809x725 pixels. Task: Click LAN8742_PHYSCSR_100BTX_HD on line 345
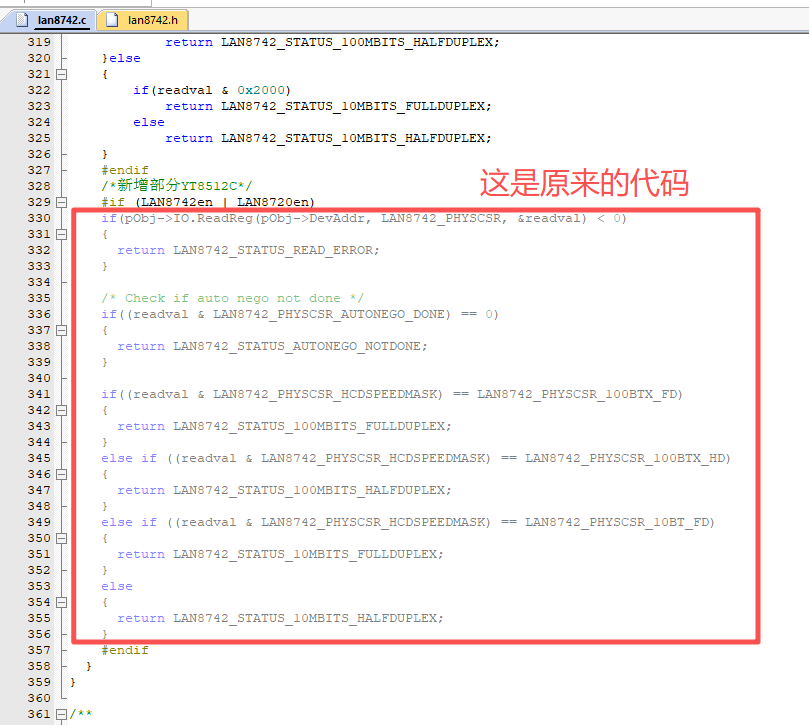[x=625, y=458]
